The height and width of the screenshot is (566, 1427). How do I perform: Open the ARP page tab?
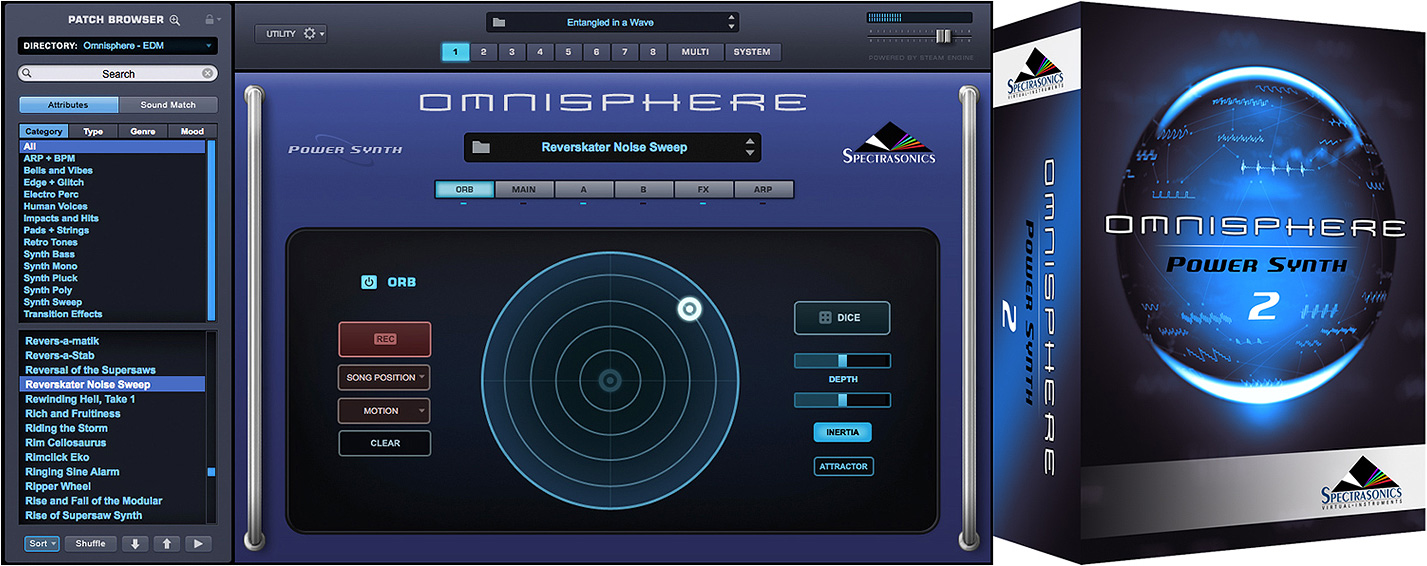pos(764,189)
